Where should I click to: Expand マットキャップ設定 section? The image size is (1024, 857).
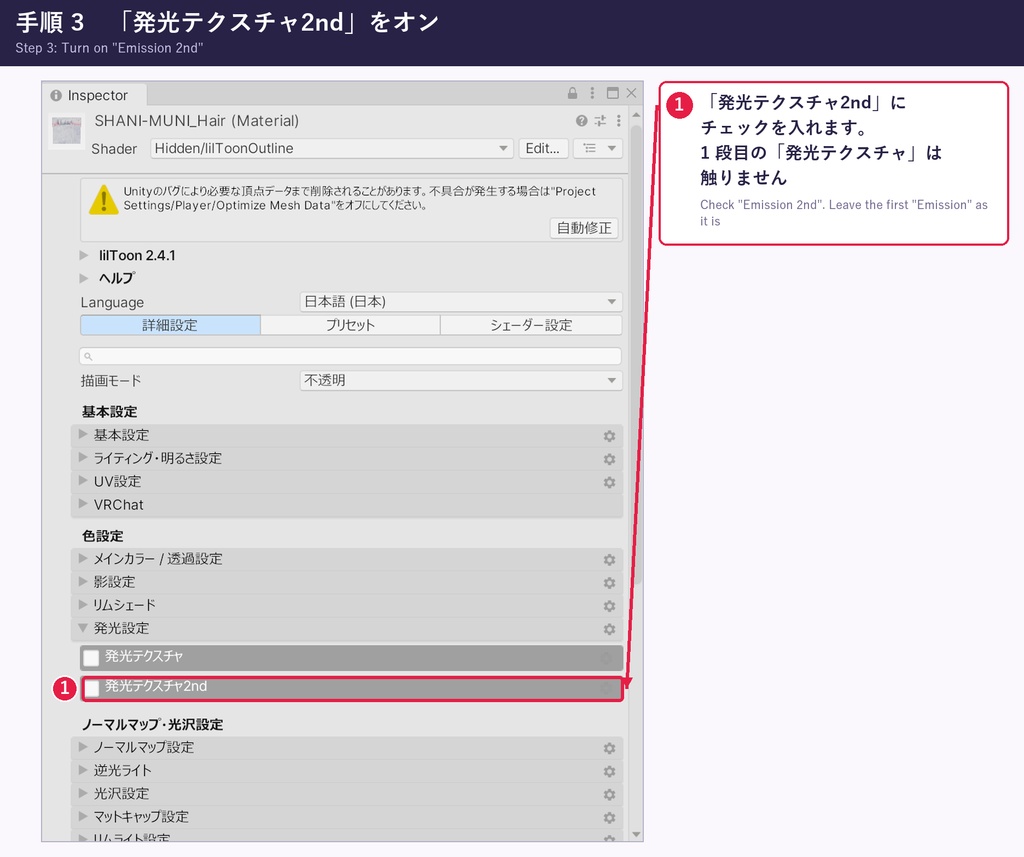tap(347, 817)
